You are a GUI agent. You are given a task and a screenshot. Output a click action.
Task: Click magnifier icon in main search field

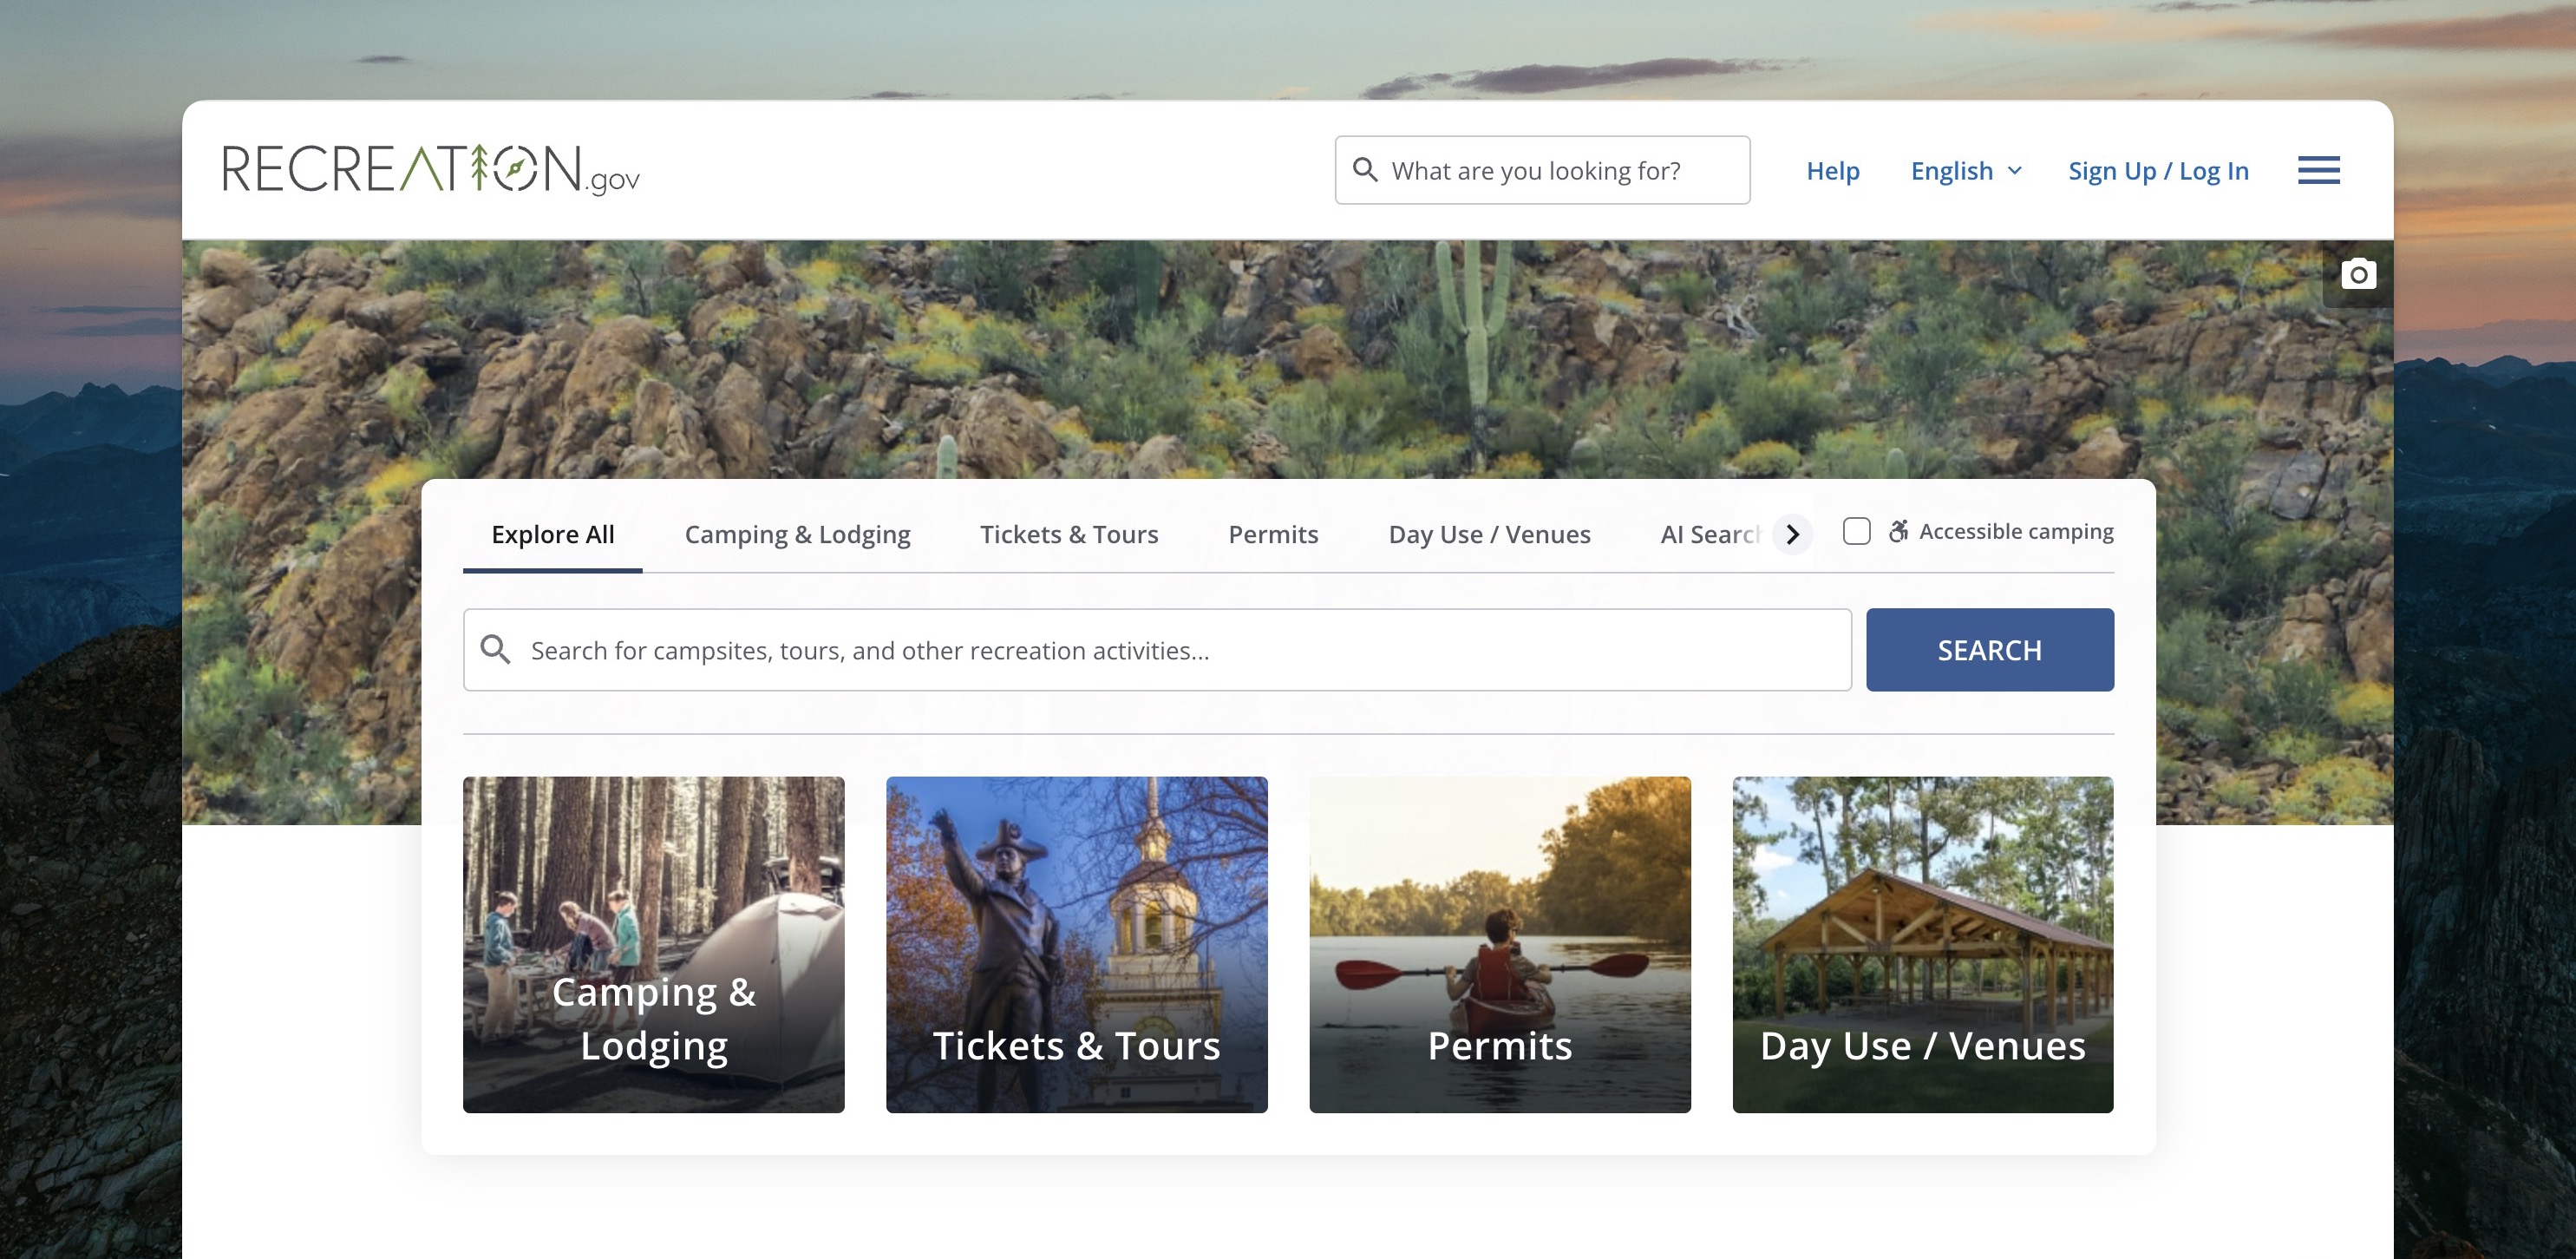[495, 650]
